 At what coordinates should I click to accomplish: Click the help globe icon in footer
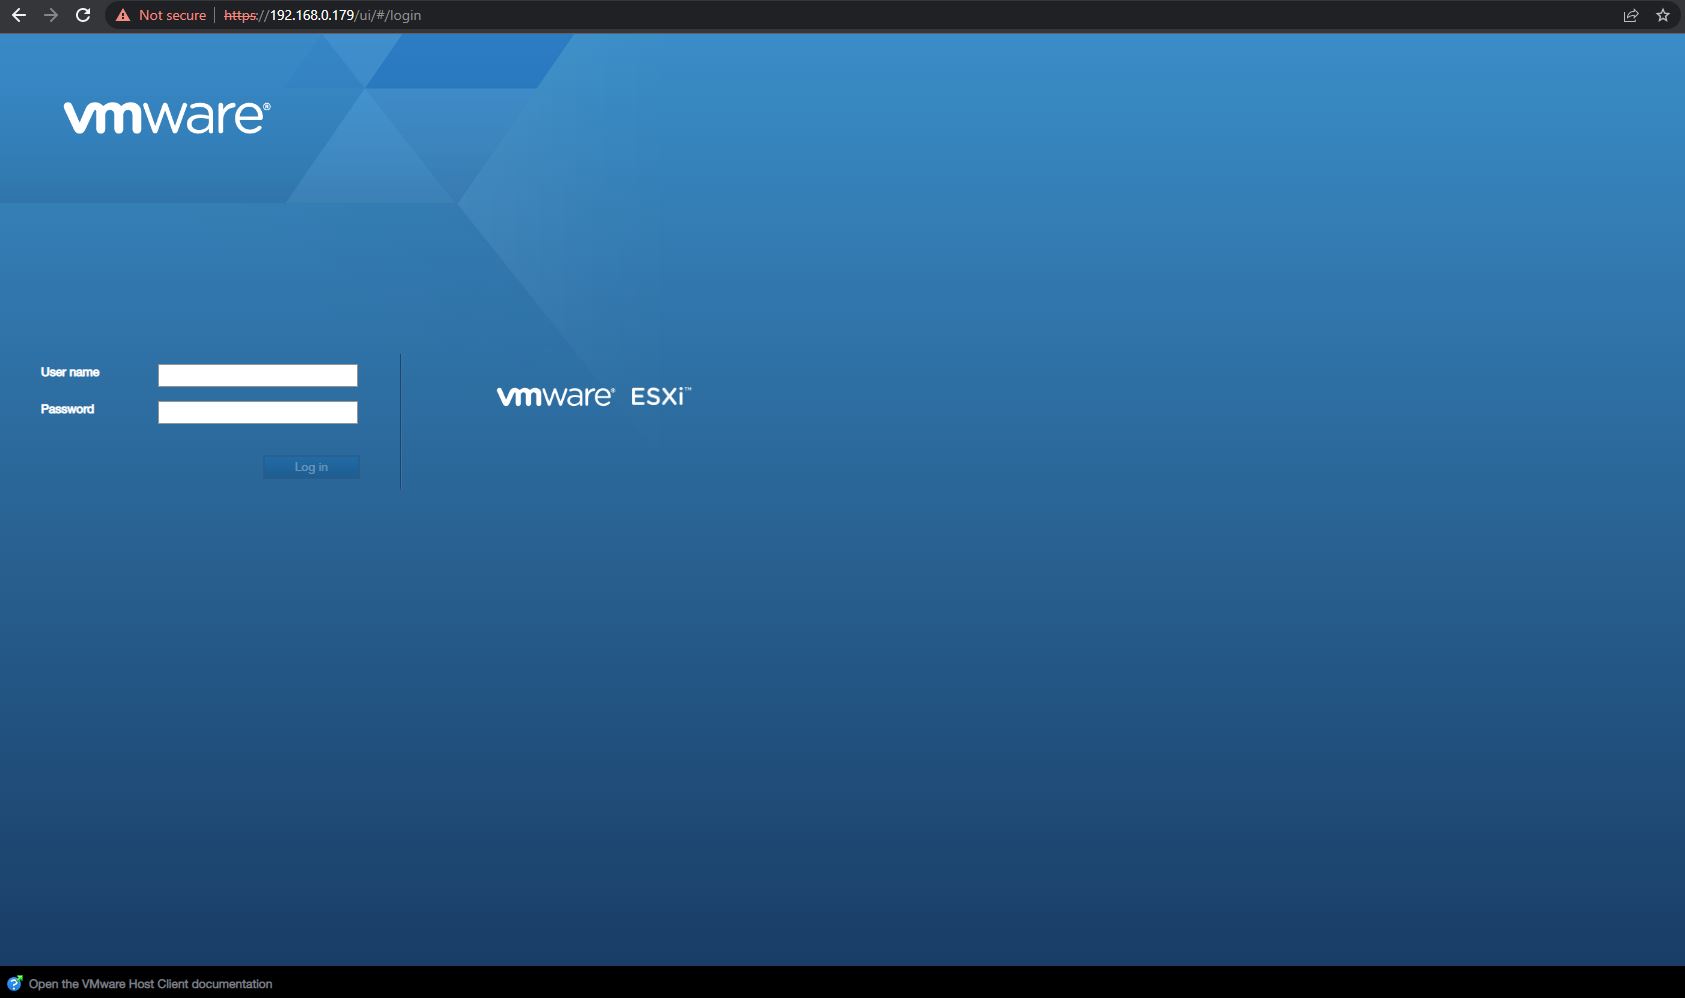[x=14, y=983]
